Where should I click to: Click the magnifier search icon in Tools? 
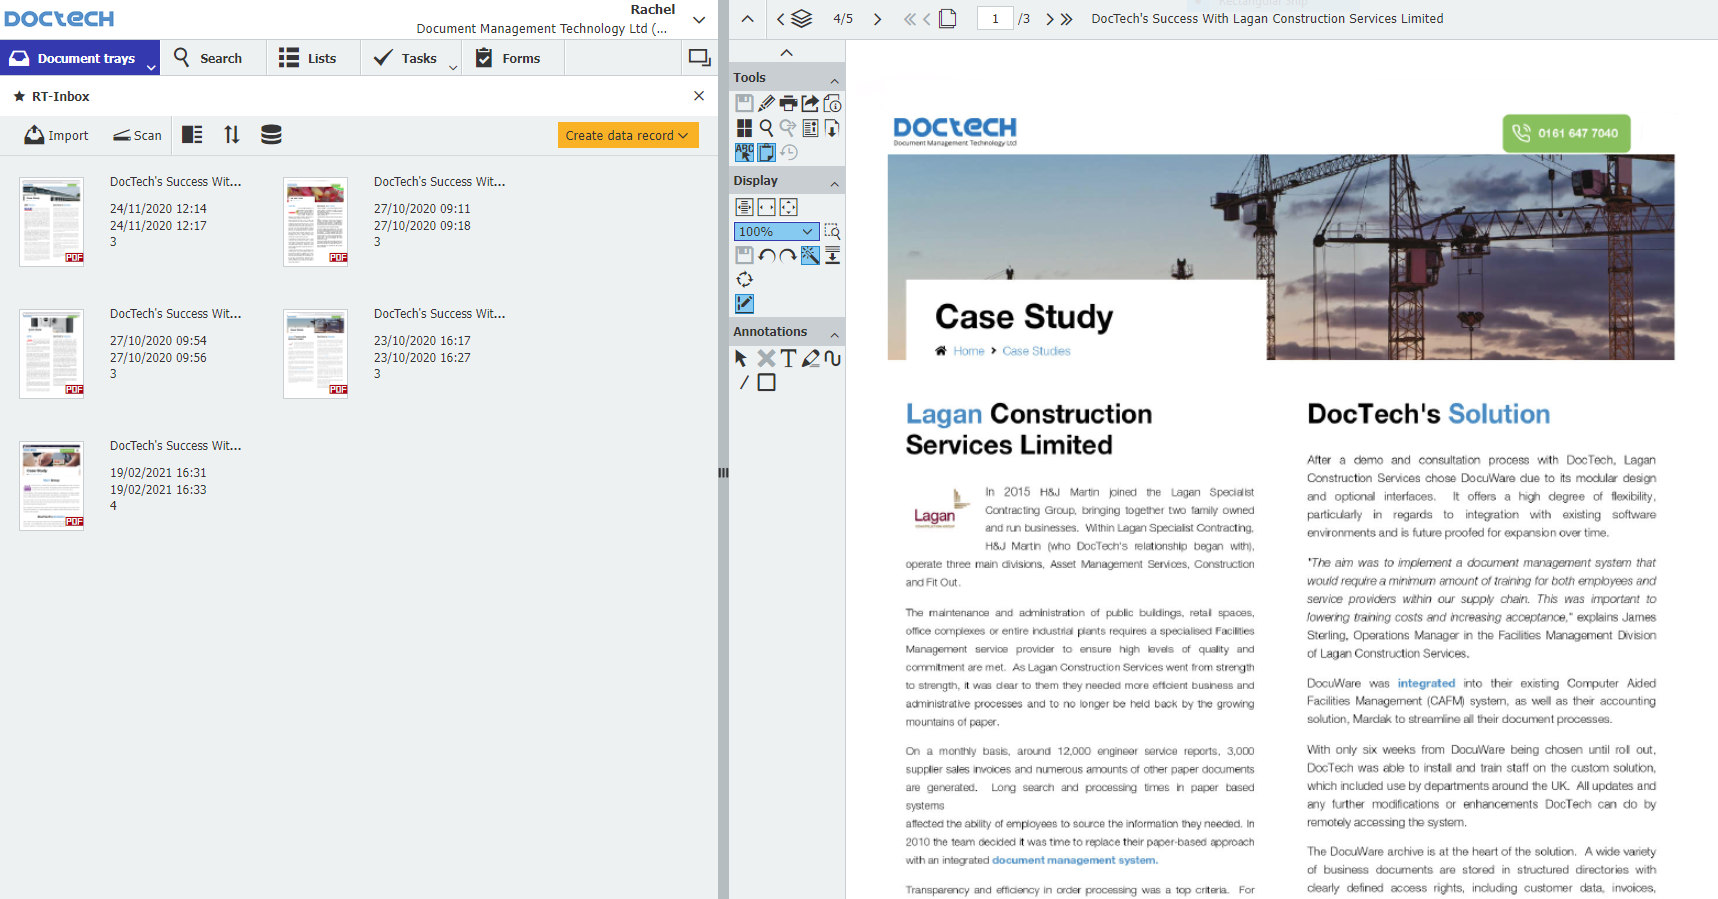pos(766,128)
